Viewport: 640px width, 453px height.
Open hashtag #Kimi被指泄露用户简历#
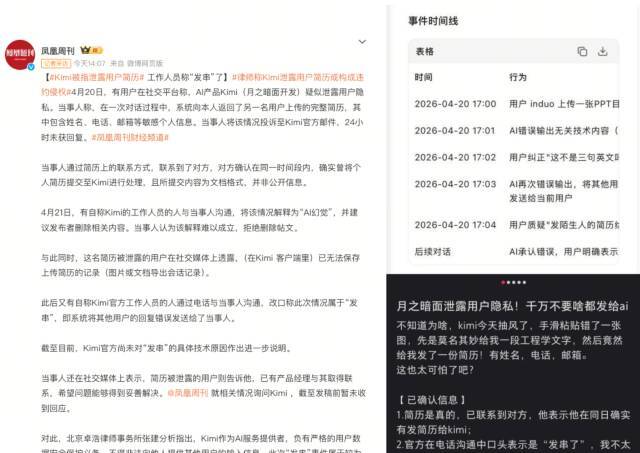pyautogui.click(x=93, y=77)
